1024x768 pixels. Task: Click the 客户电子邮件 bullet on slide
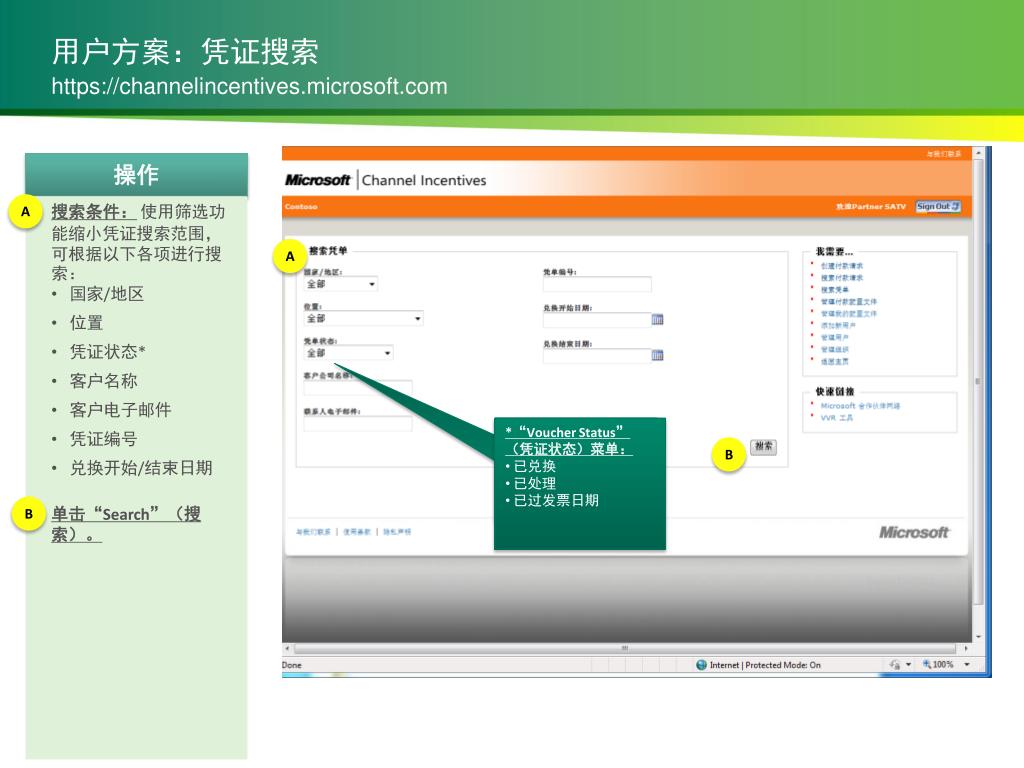click(121, 410)
